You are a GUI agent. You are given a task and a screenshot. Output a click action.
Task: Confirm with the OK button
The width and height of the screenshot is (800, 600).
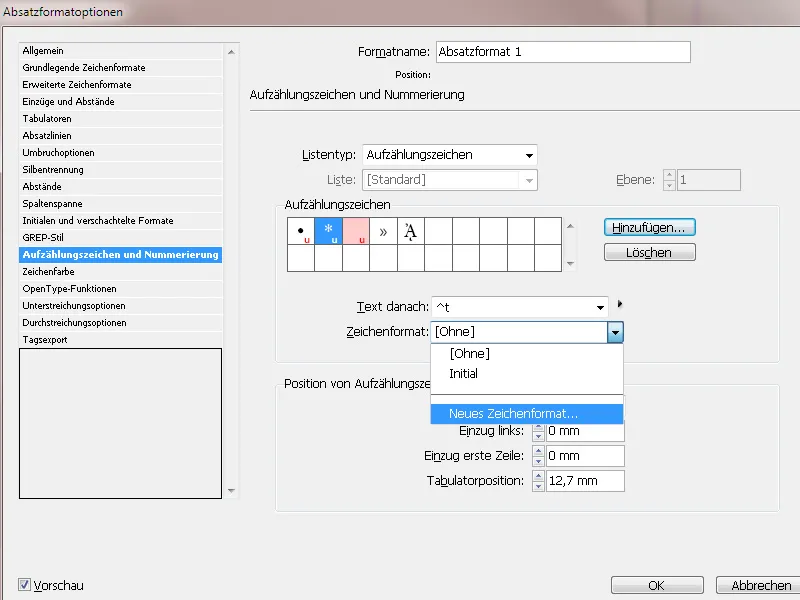point(657,585)
